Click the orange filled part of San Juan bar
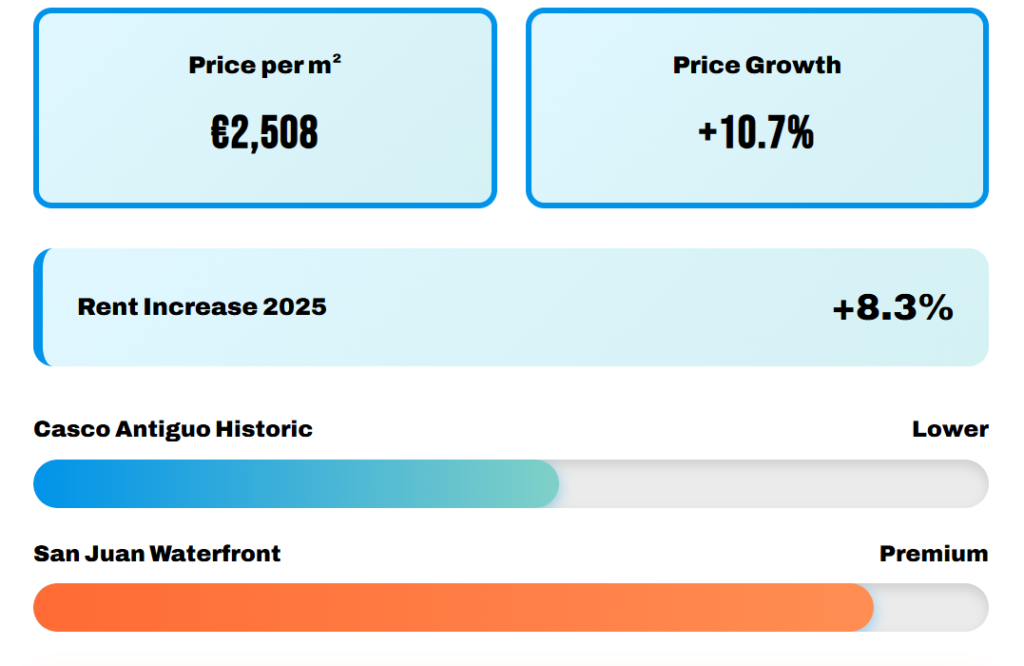The image size is (1024, 666). [x=453, y=608]
